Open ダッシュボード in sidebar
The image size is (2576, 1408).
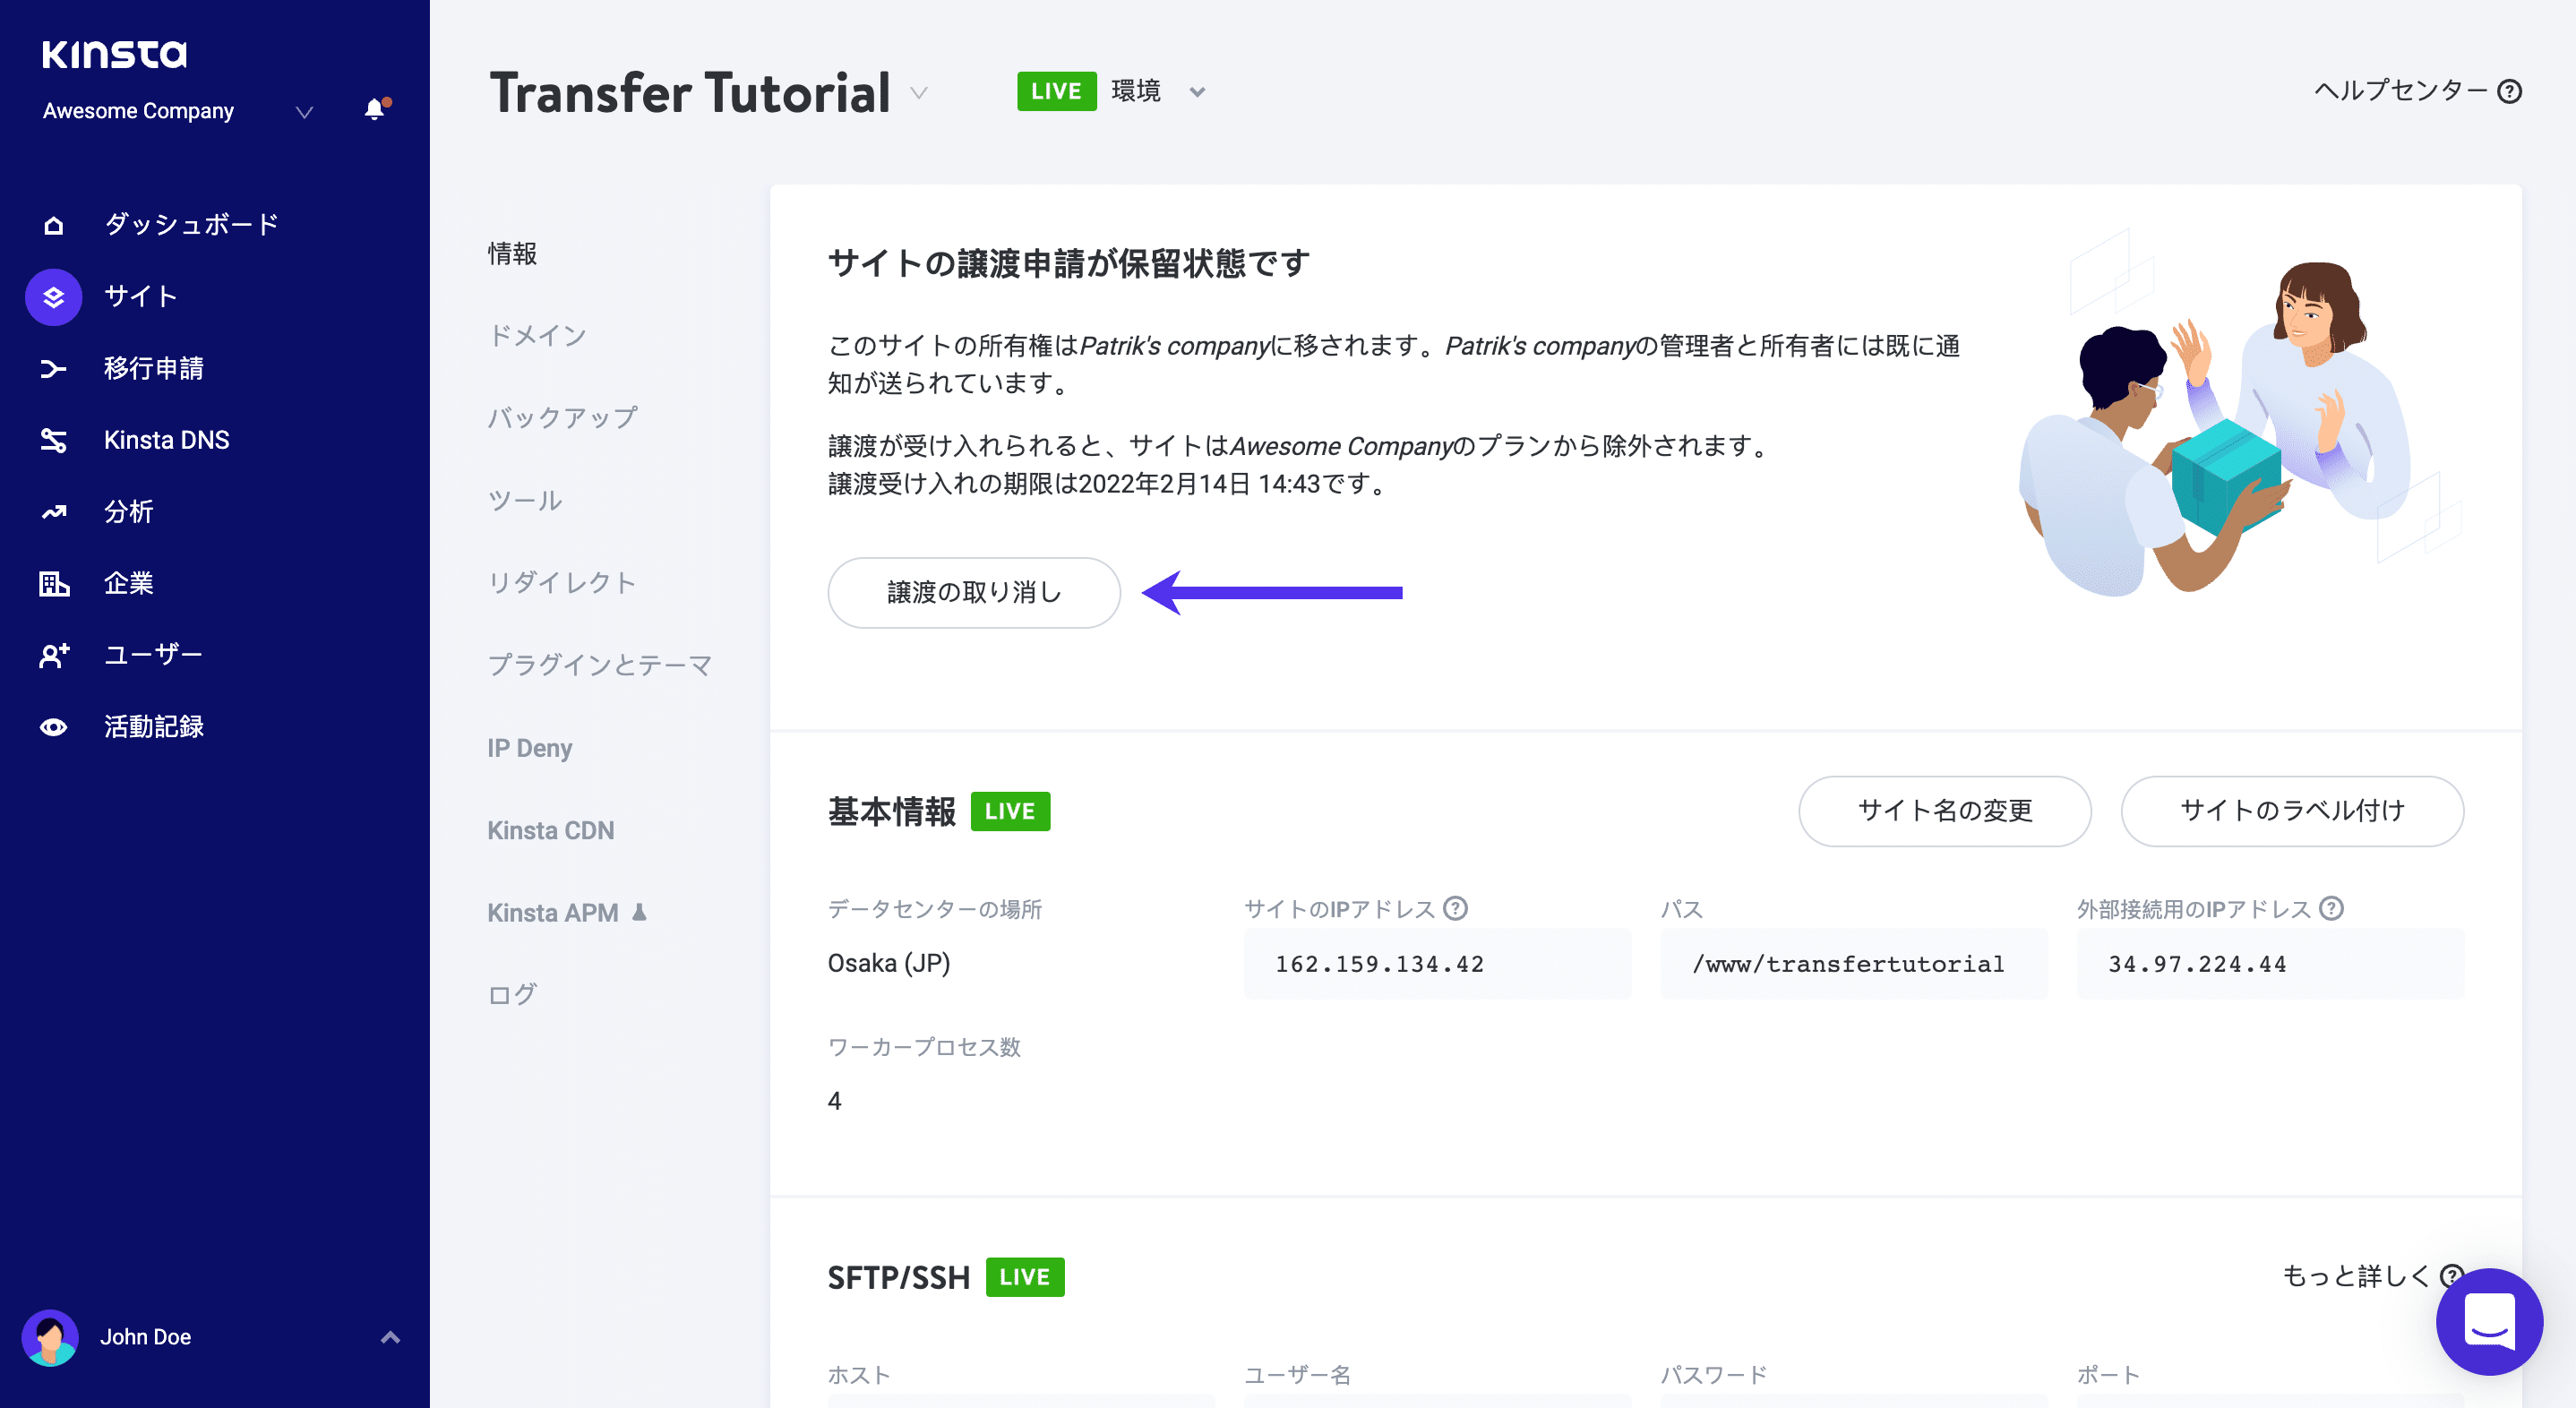tap(192, 225)
